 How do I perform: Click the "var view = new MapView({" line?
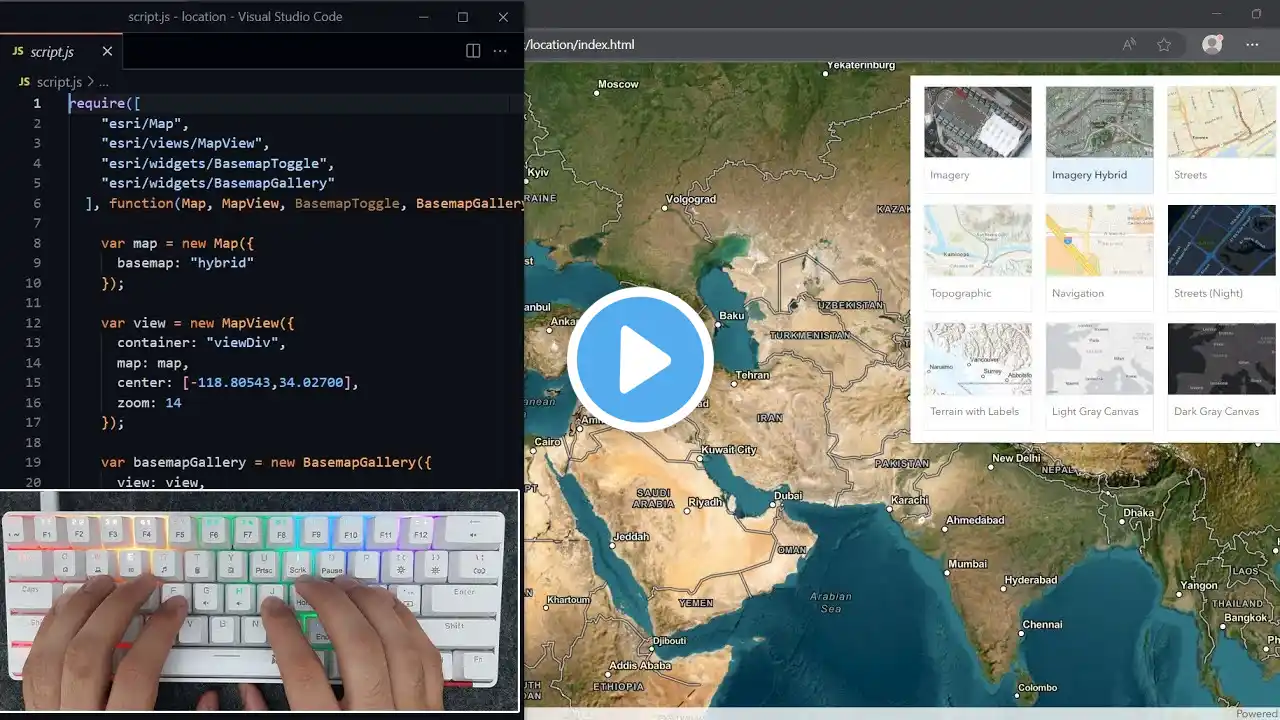tap(197, 323)
